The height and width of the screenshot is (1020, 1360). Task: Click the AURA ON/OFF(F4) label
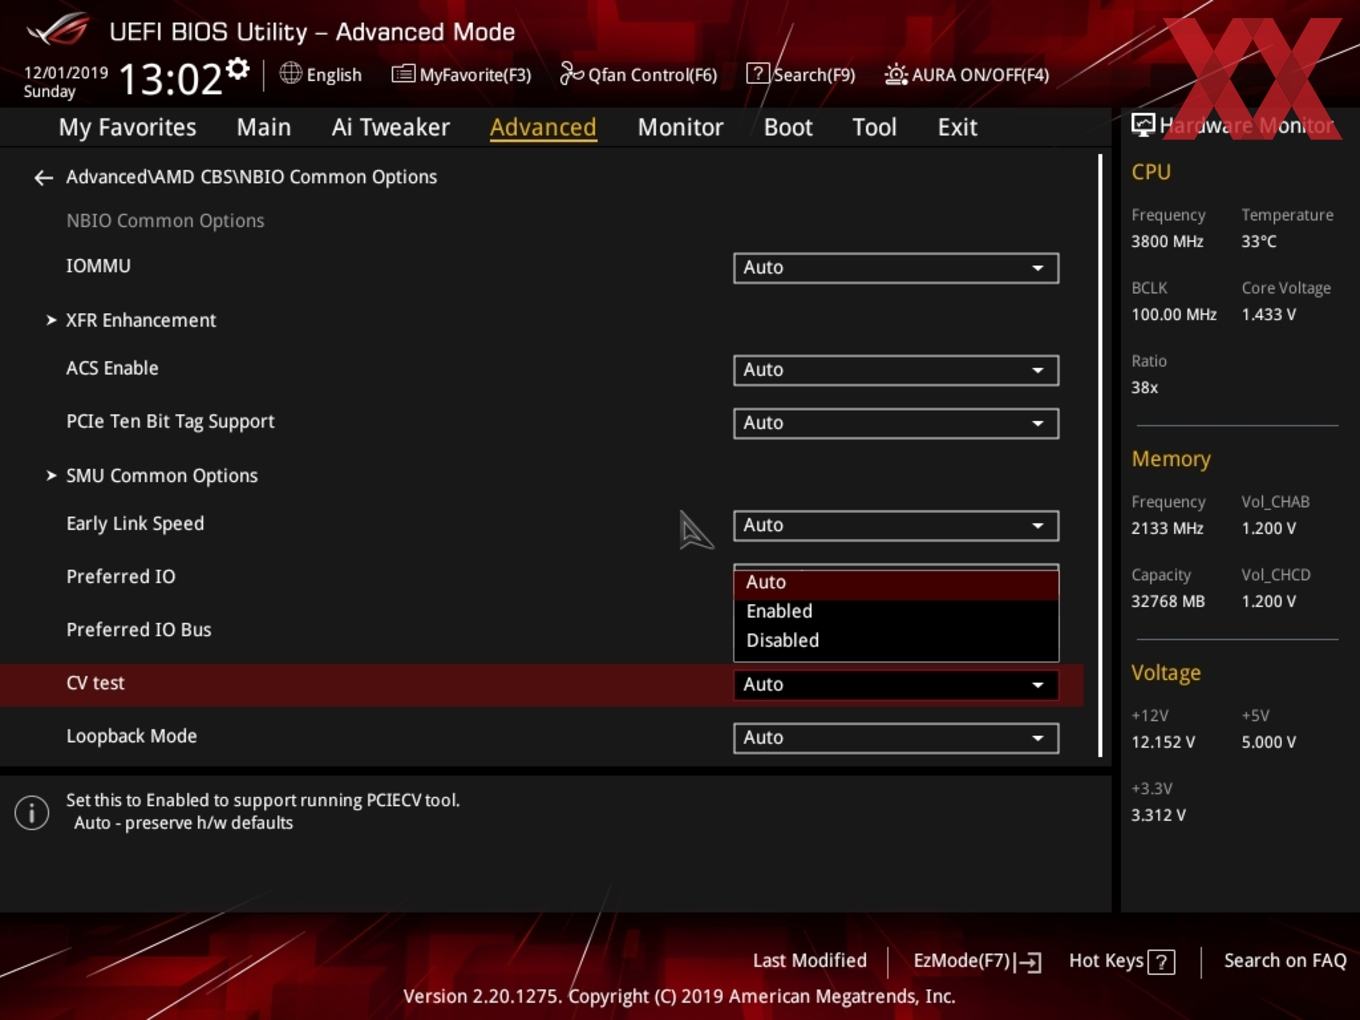click(980, 75)
